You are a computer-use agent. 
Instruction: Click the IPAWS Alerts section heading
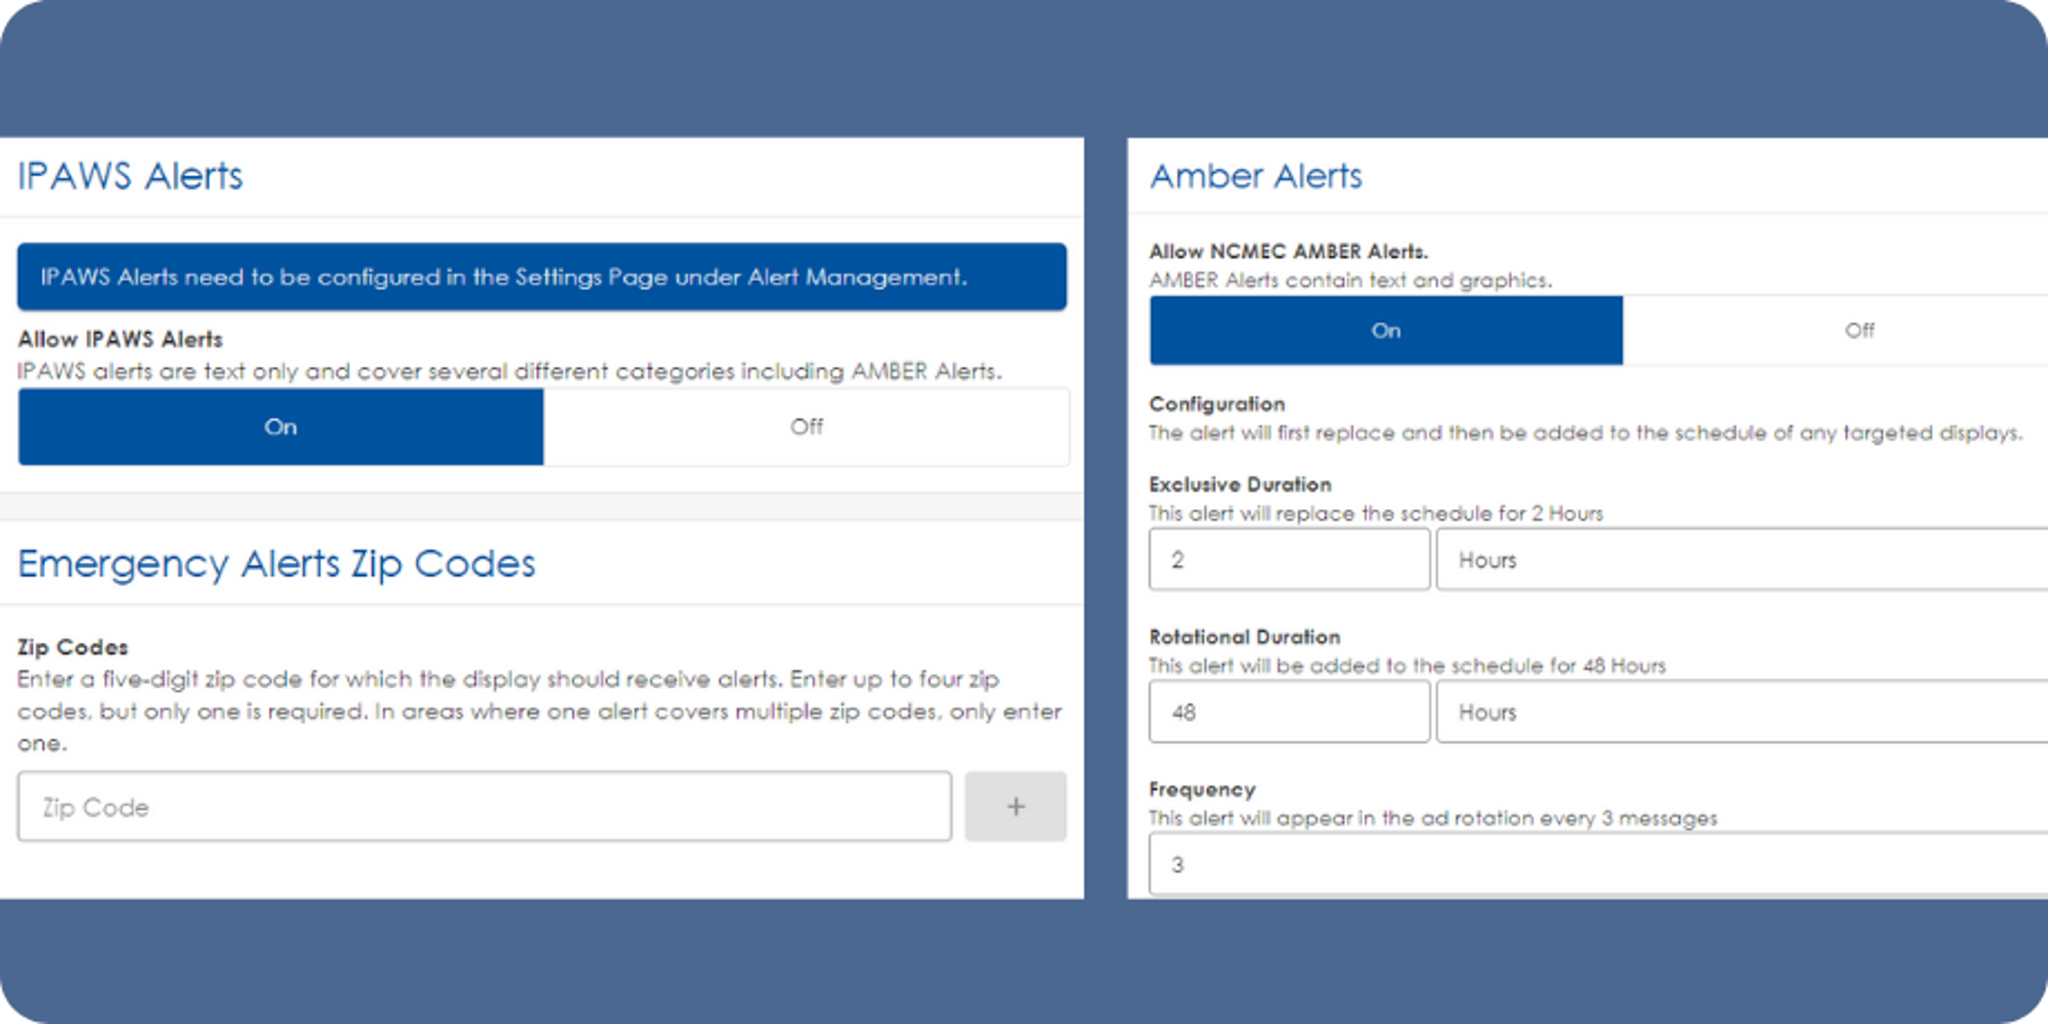coord(130,176)
